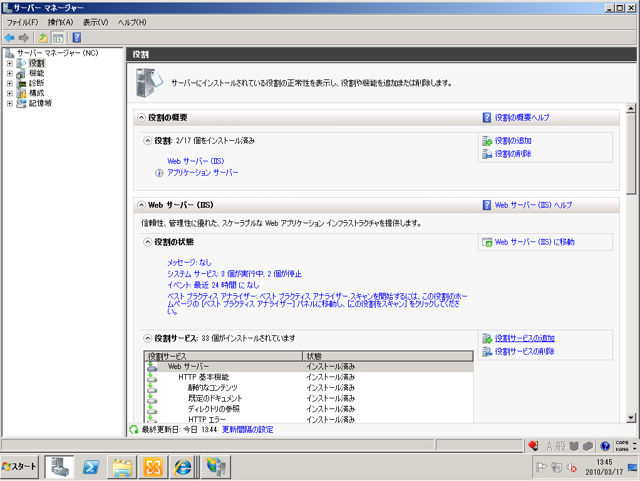This screenshot has width=640, height=481.
Task: Click the scrollbar up arrow
Action: [631, 108]
